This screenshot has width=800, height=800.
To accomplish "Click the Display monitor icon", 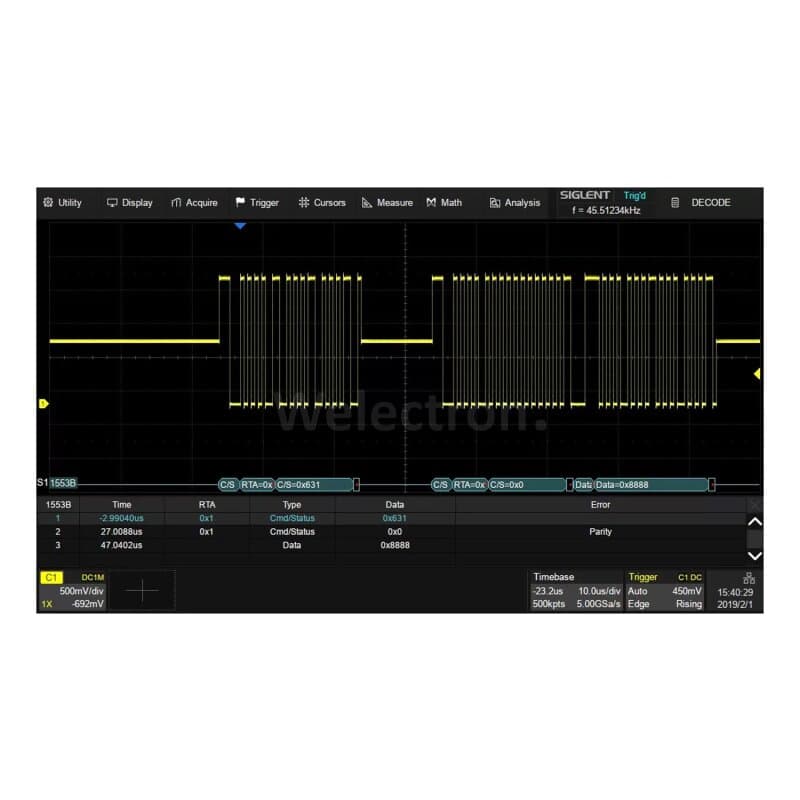I will pos(112,203).
